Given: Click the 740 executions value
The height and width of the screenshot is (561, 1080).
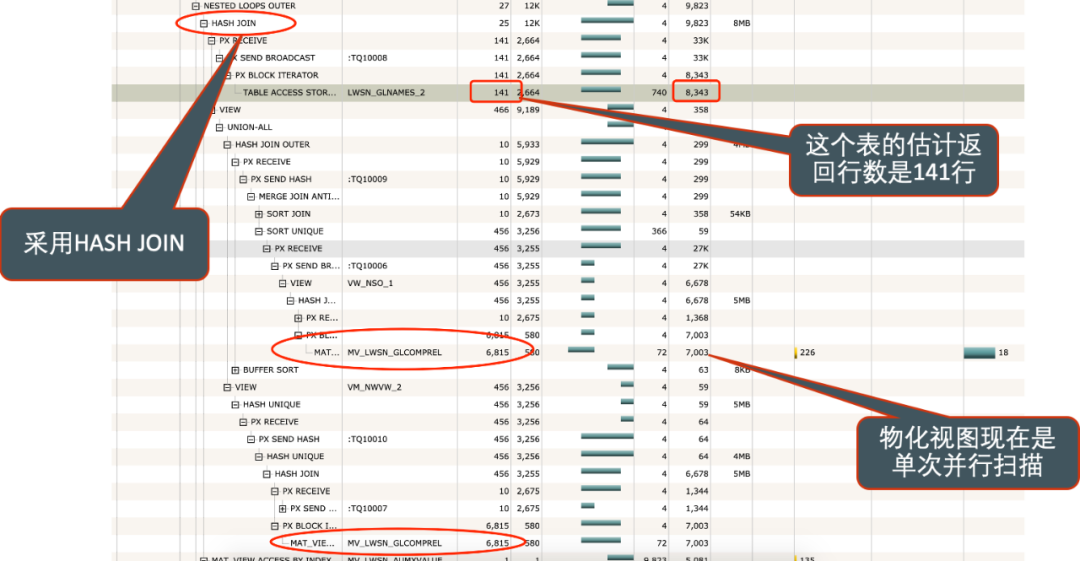Looking at the screenshot, I should coord(659,92).
